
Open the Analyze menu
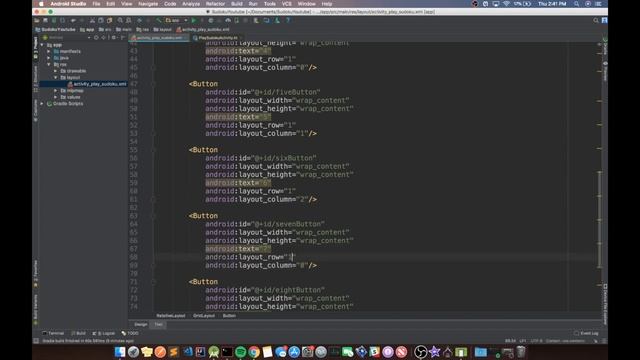click(191, 4)
